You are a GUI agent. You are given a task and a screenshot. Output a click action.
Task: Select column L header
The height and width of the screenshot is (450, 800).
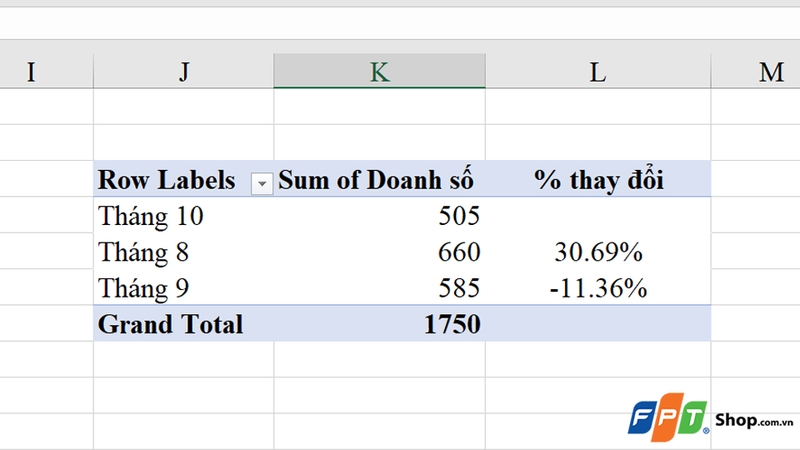tap(597, 72)
